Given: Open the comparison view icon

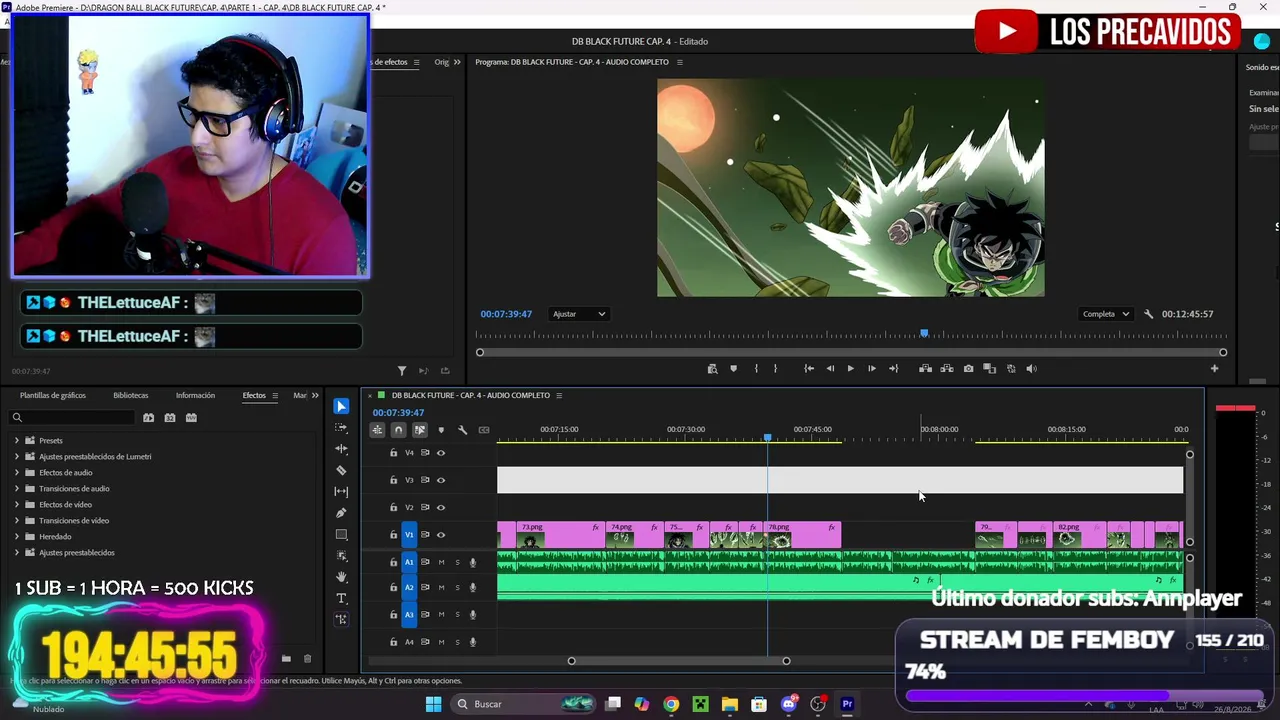Looking at the screenshot, I should [x=989, y=369].
